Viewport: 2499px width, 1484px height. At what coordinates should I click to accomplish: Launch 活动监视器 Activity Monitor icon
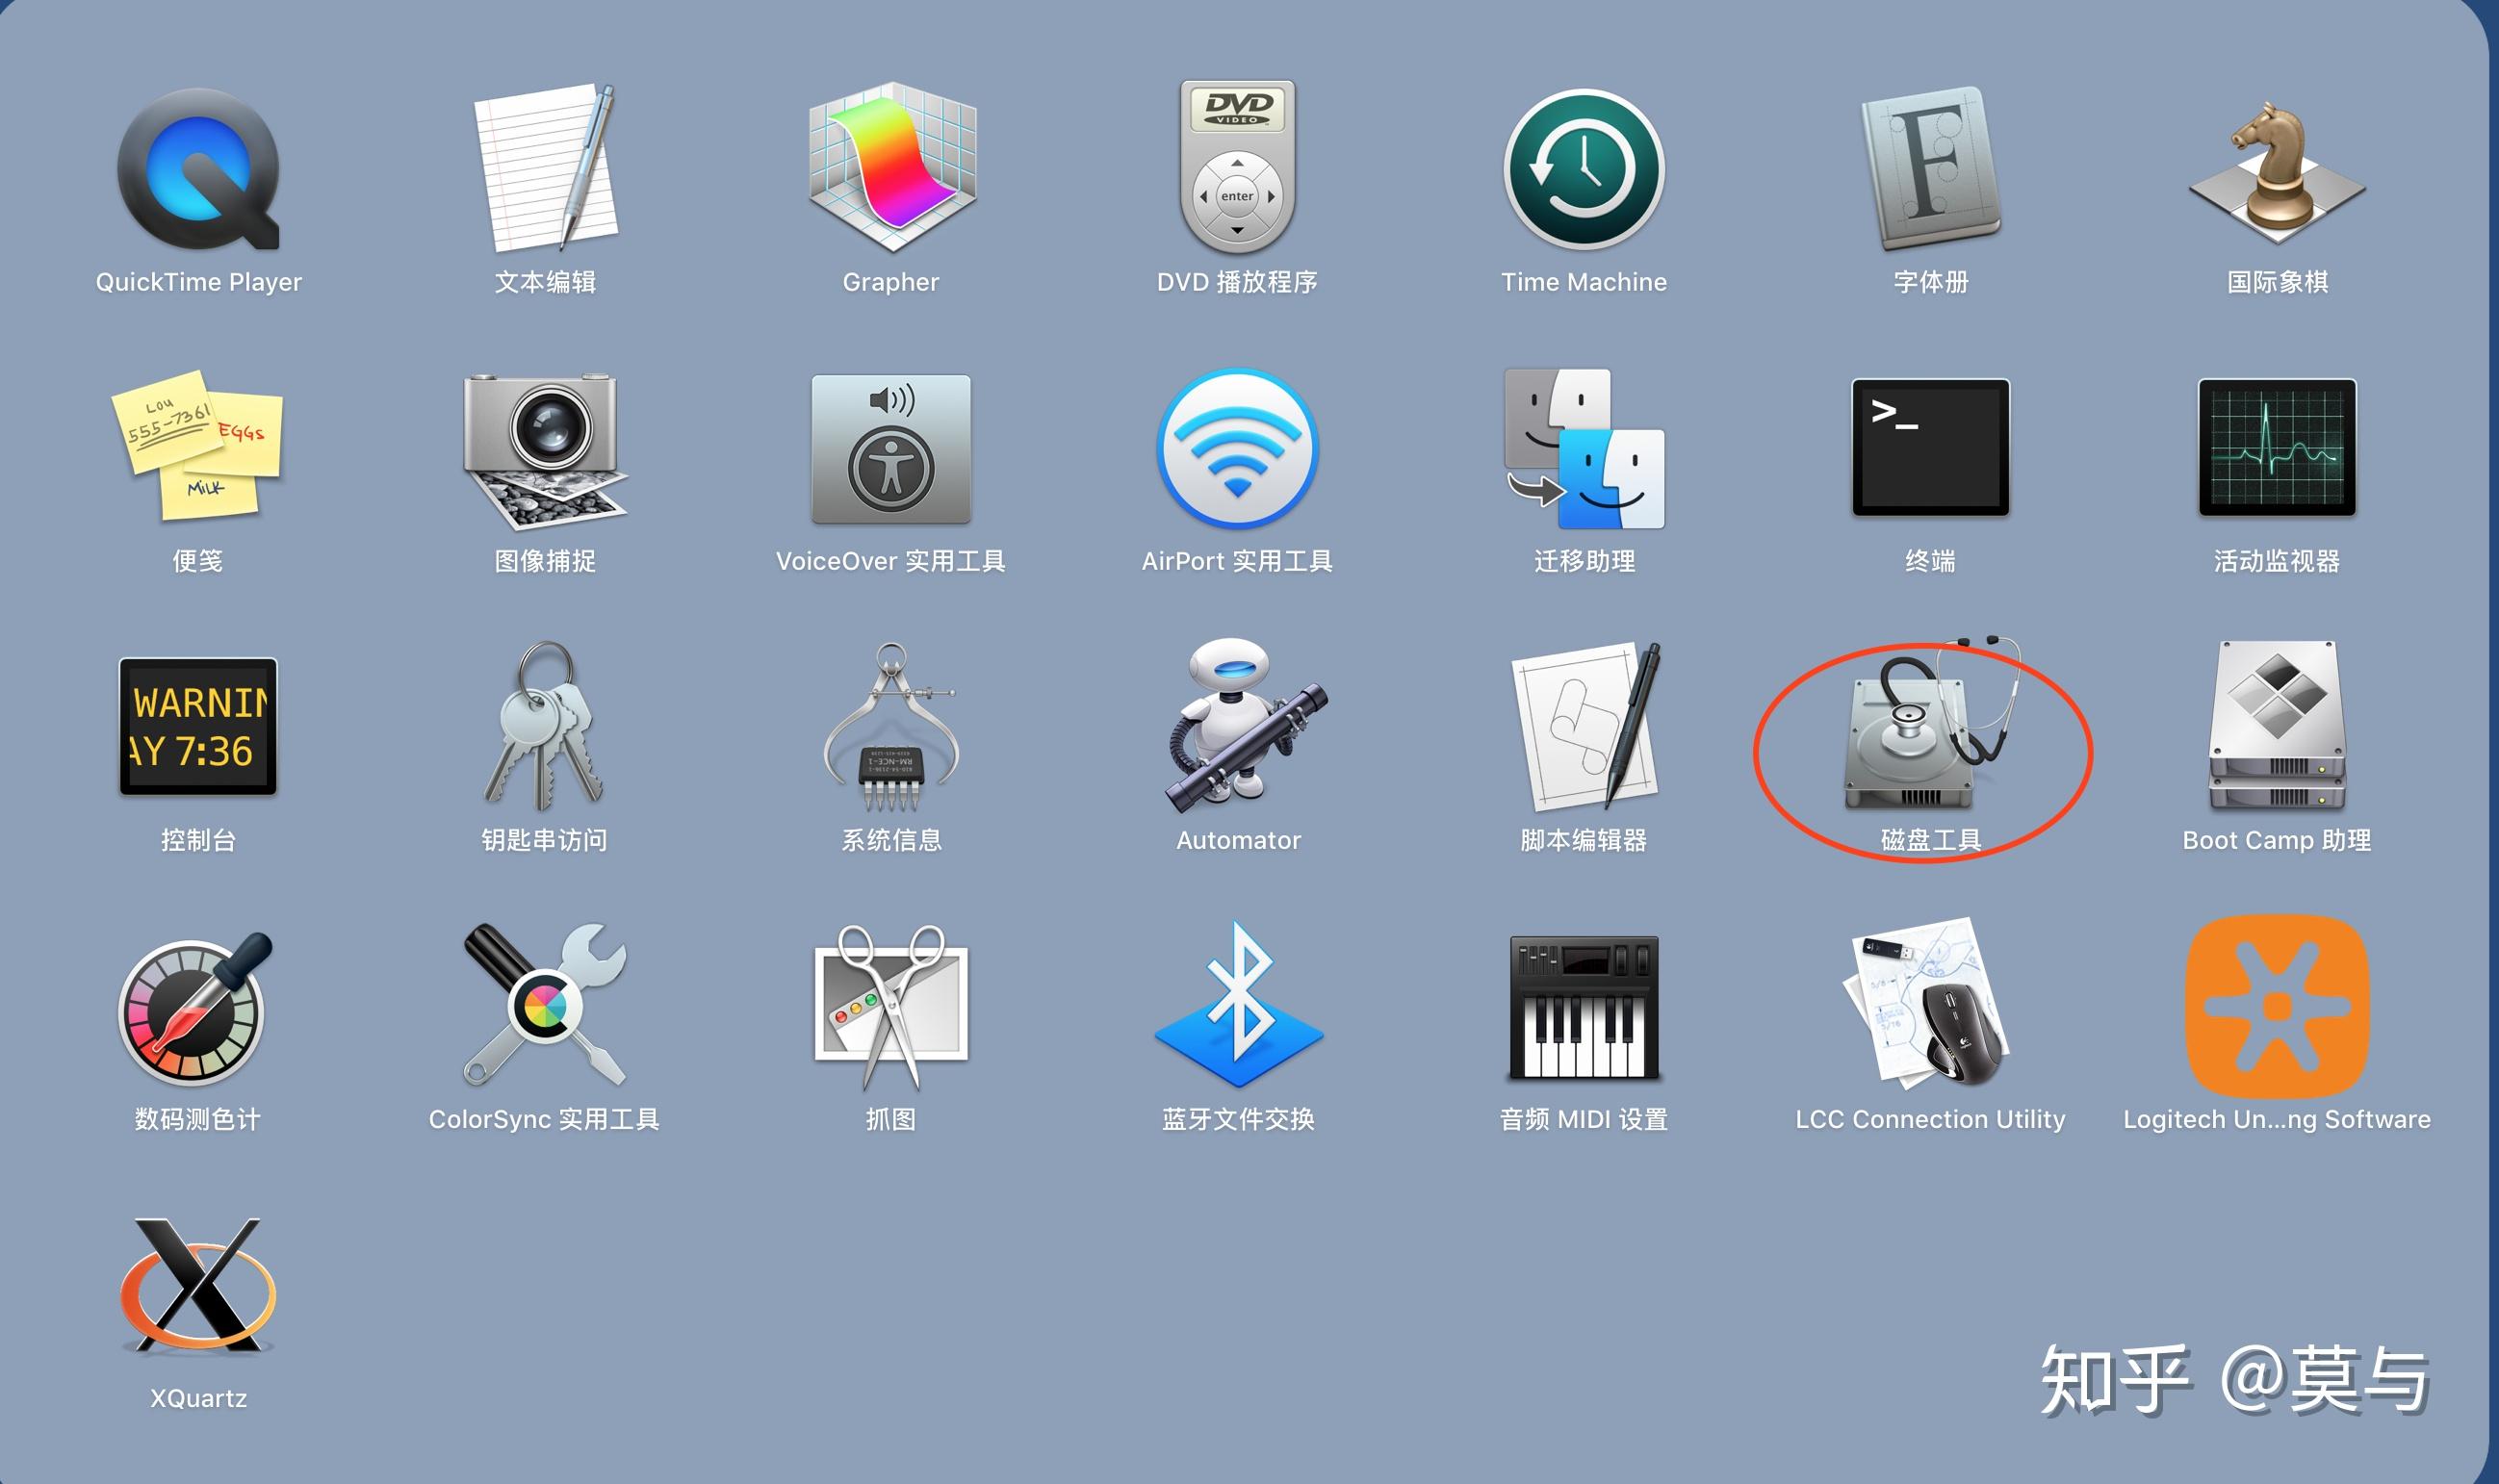click(2277, 447)
